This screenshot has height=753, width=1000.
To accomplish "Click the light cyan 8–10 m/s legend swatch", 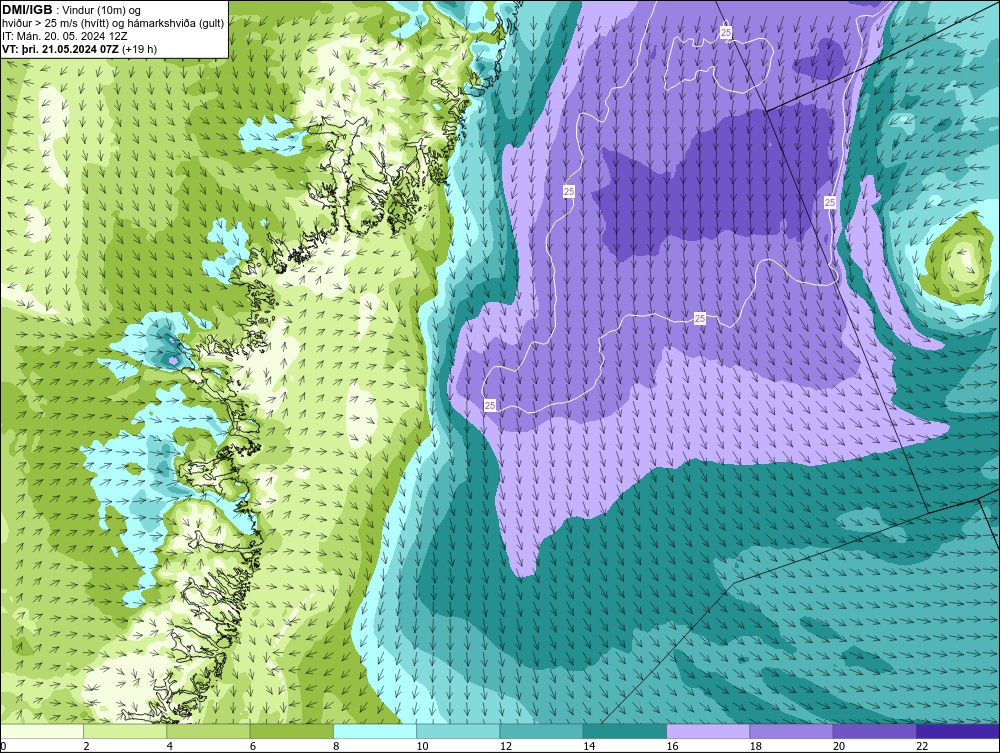I will pyautogui.click(x=375, y=731).
